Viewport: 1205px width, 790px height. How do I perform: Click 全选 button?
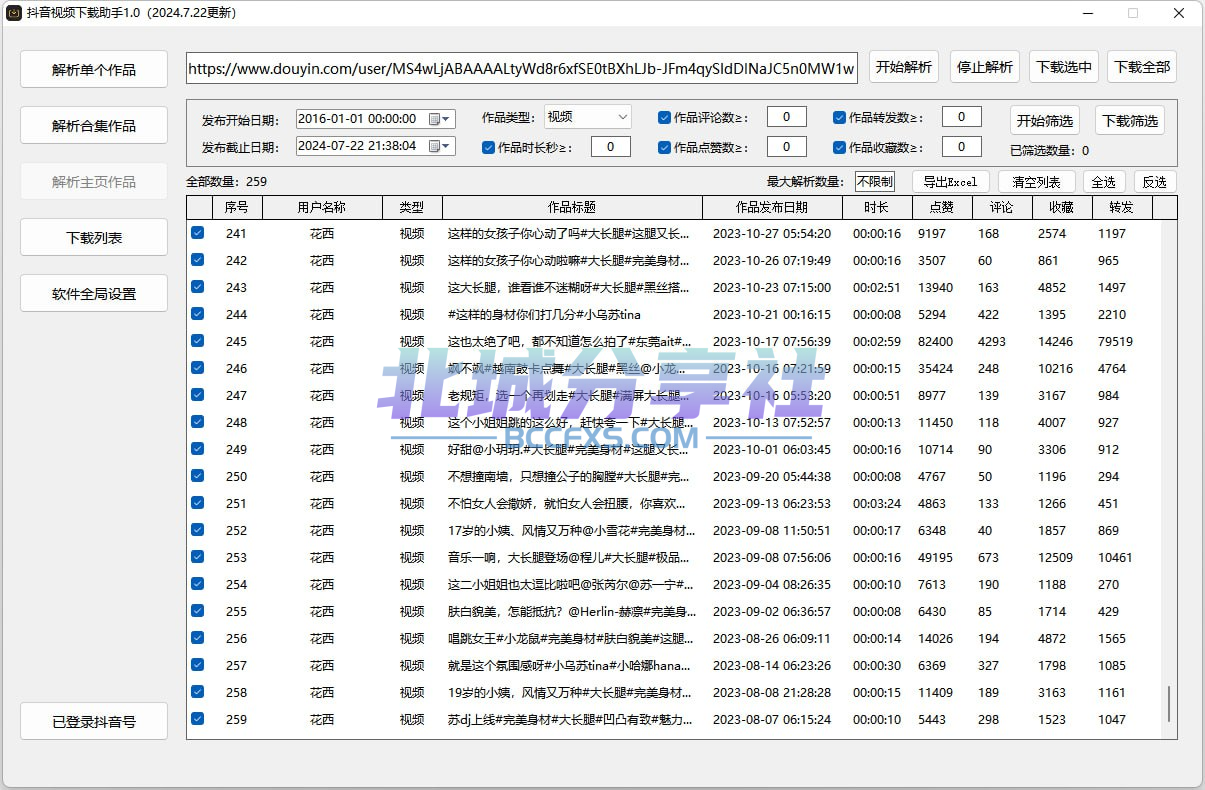(1103, 182)
